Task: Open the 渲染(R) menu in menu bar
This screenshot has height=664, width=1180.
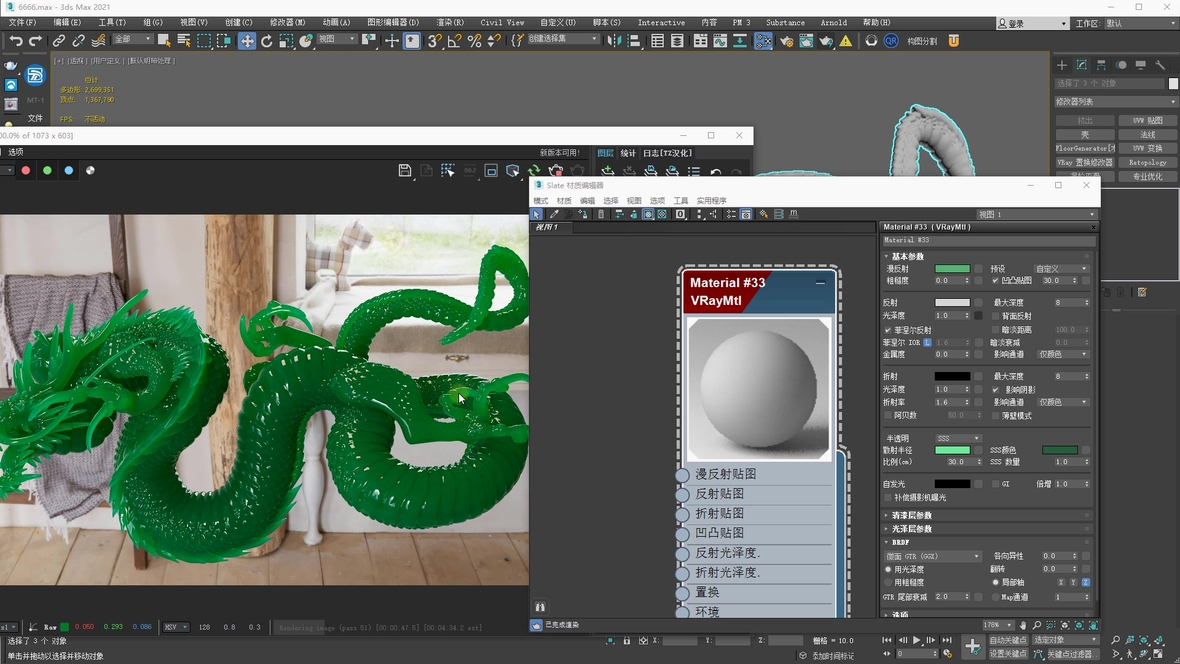Action: [450, 22]
